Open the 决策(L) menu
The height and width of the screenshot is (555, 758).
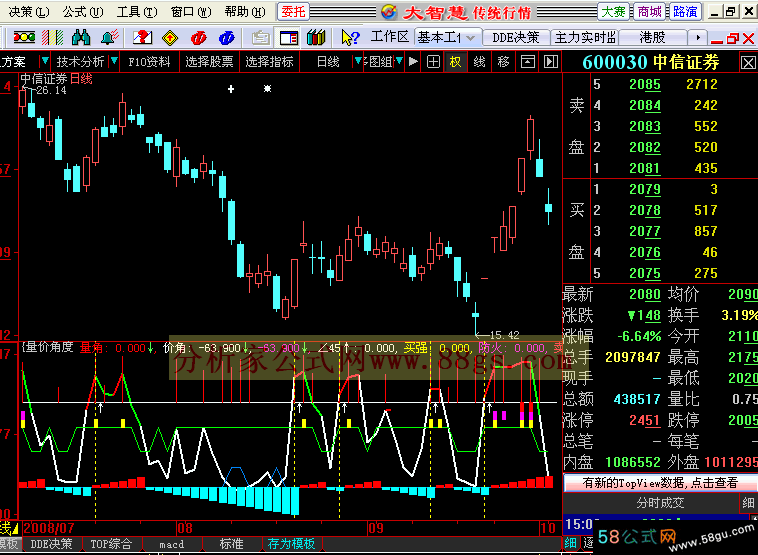tap(29, 12)
